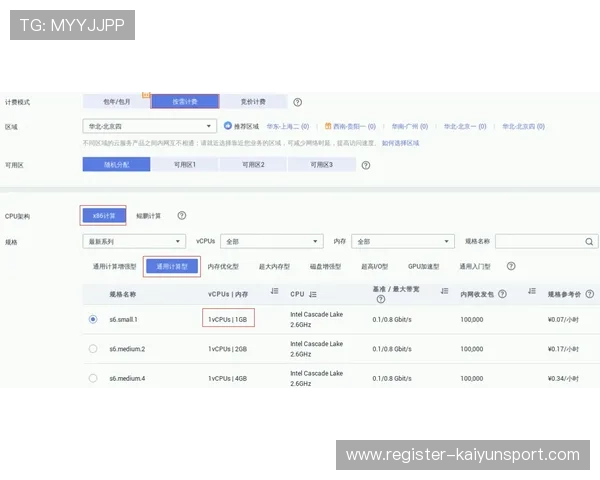Switch to 通用计算增强型 tab

(114, 266)
